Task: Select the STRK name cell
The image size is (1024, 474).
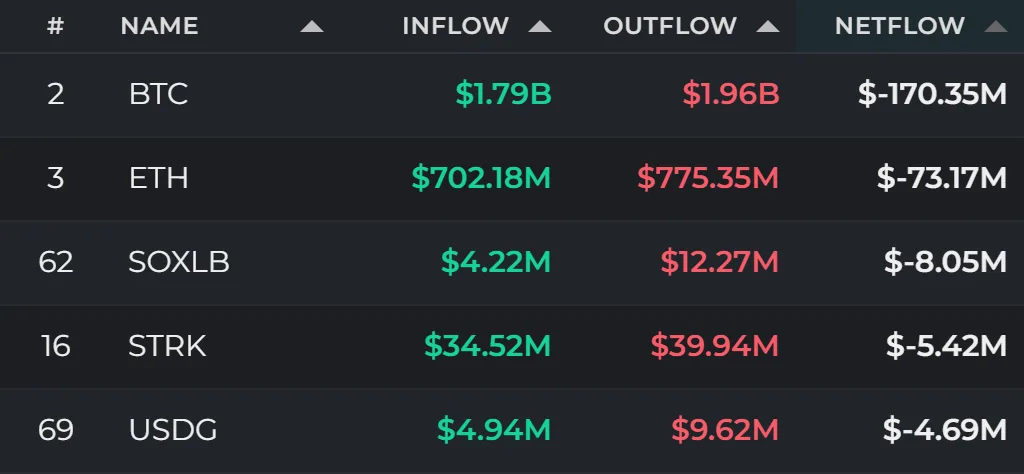Action: pyautogui.click(x=167, y=346)
